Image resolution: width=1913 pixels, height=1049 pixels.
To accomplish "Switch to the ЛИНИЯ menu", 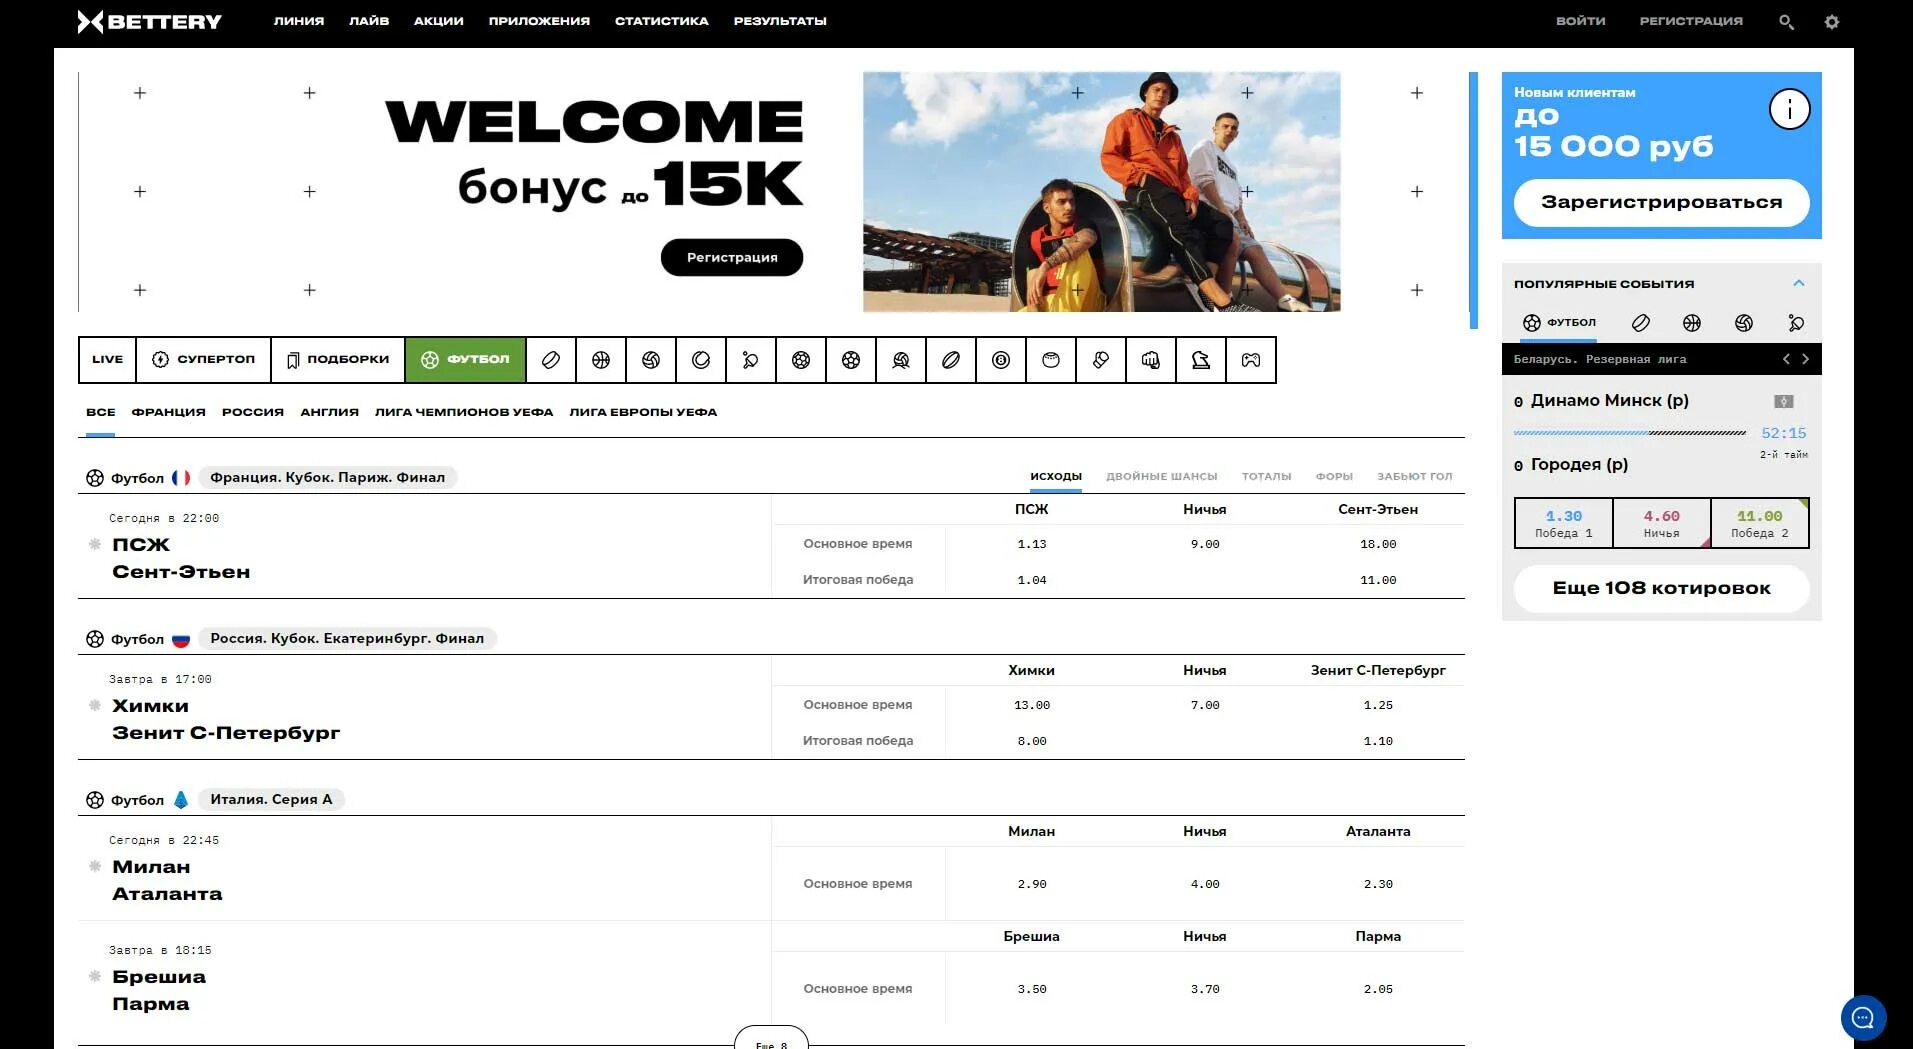I will tap(299, 21).
